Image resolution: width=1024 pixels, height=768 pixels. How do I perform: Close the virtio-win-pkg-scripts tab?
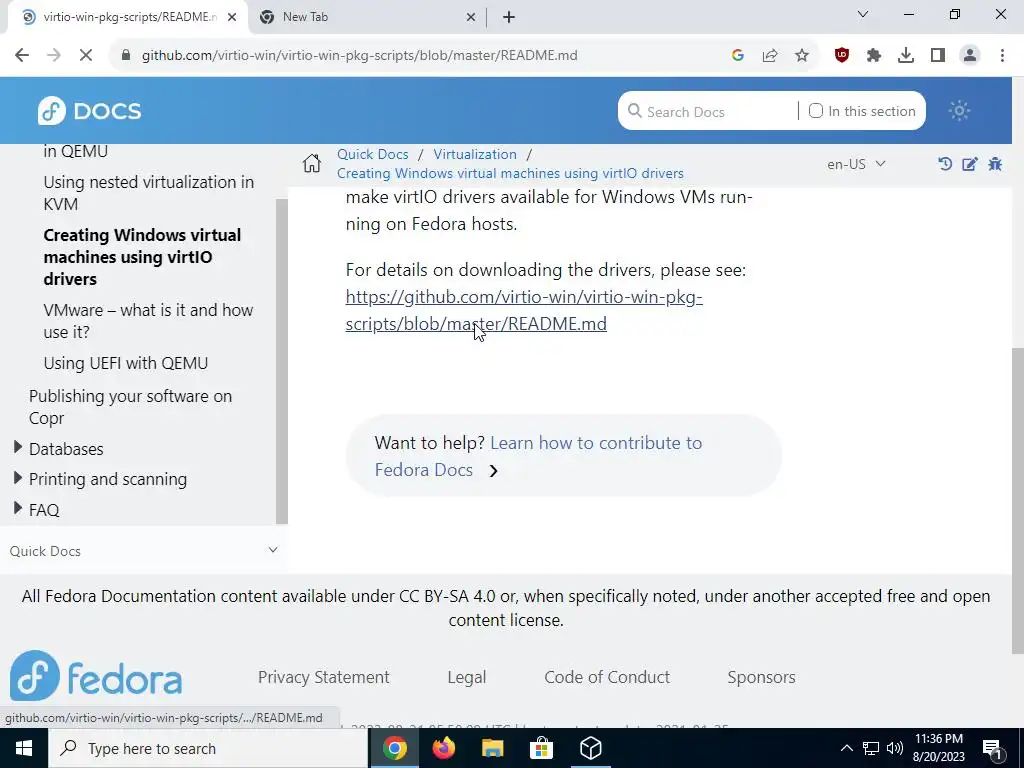pyautogui.click(x=232, y=18)
